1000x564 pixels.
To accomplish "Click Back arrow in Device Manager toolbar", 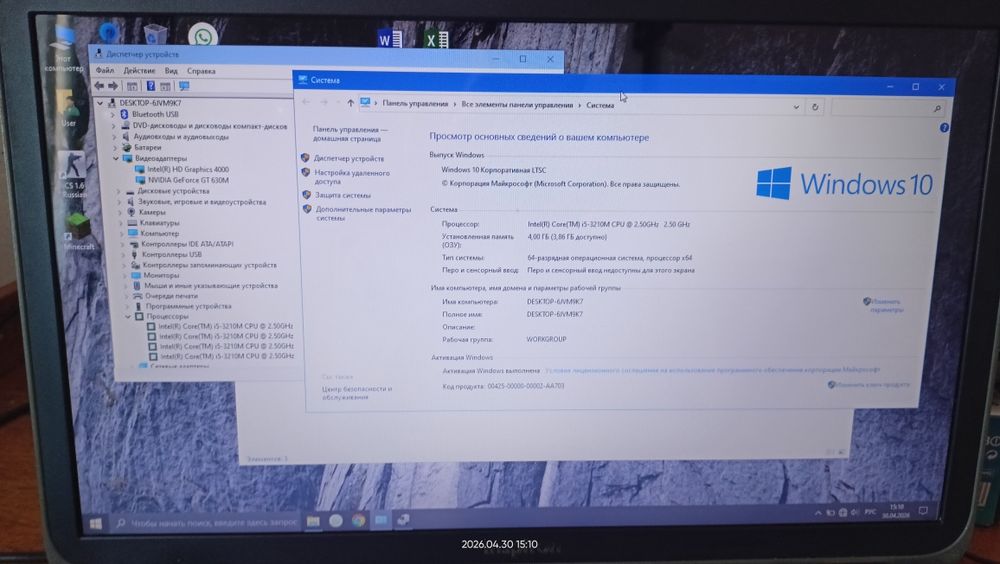I will tap(99, 85).
